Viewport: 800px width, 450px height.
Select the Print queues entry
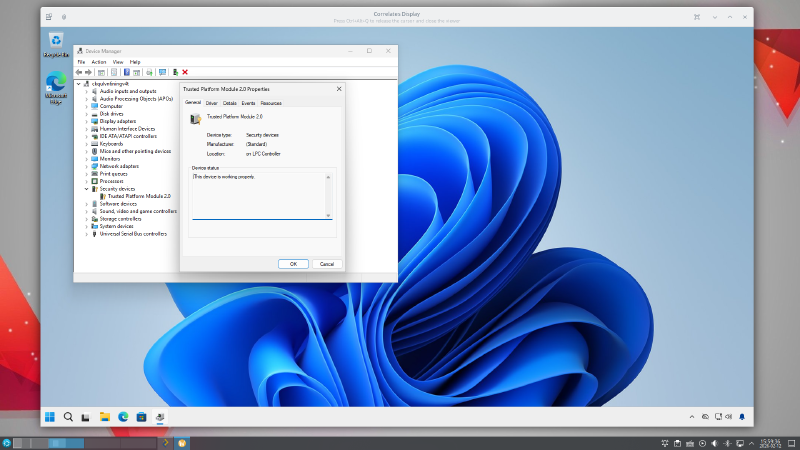pyautogui.click(x=113, y=174)
